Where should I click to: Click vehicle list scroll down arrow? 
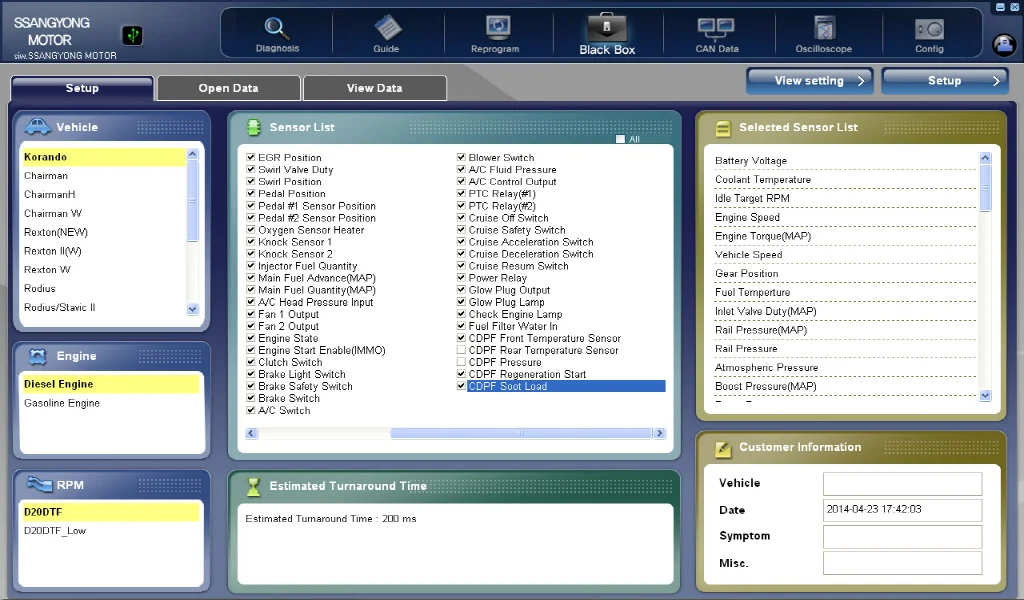[x=192, y=309]
